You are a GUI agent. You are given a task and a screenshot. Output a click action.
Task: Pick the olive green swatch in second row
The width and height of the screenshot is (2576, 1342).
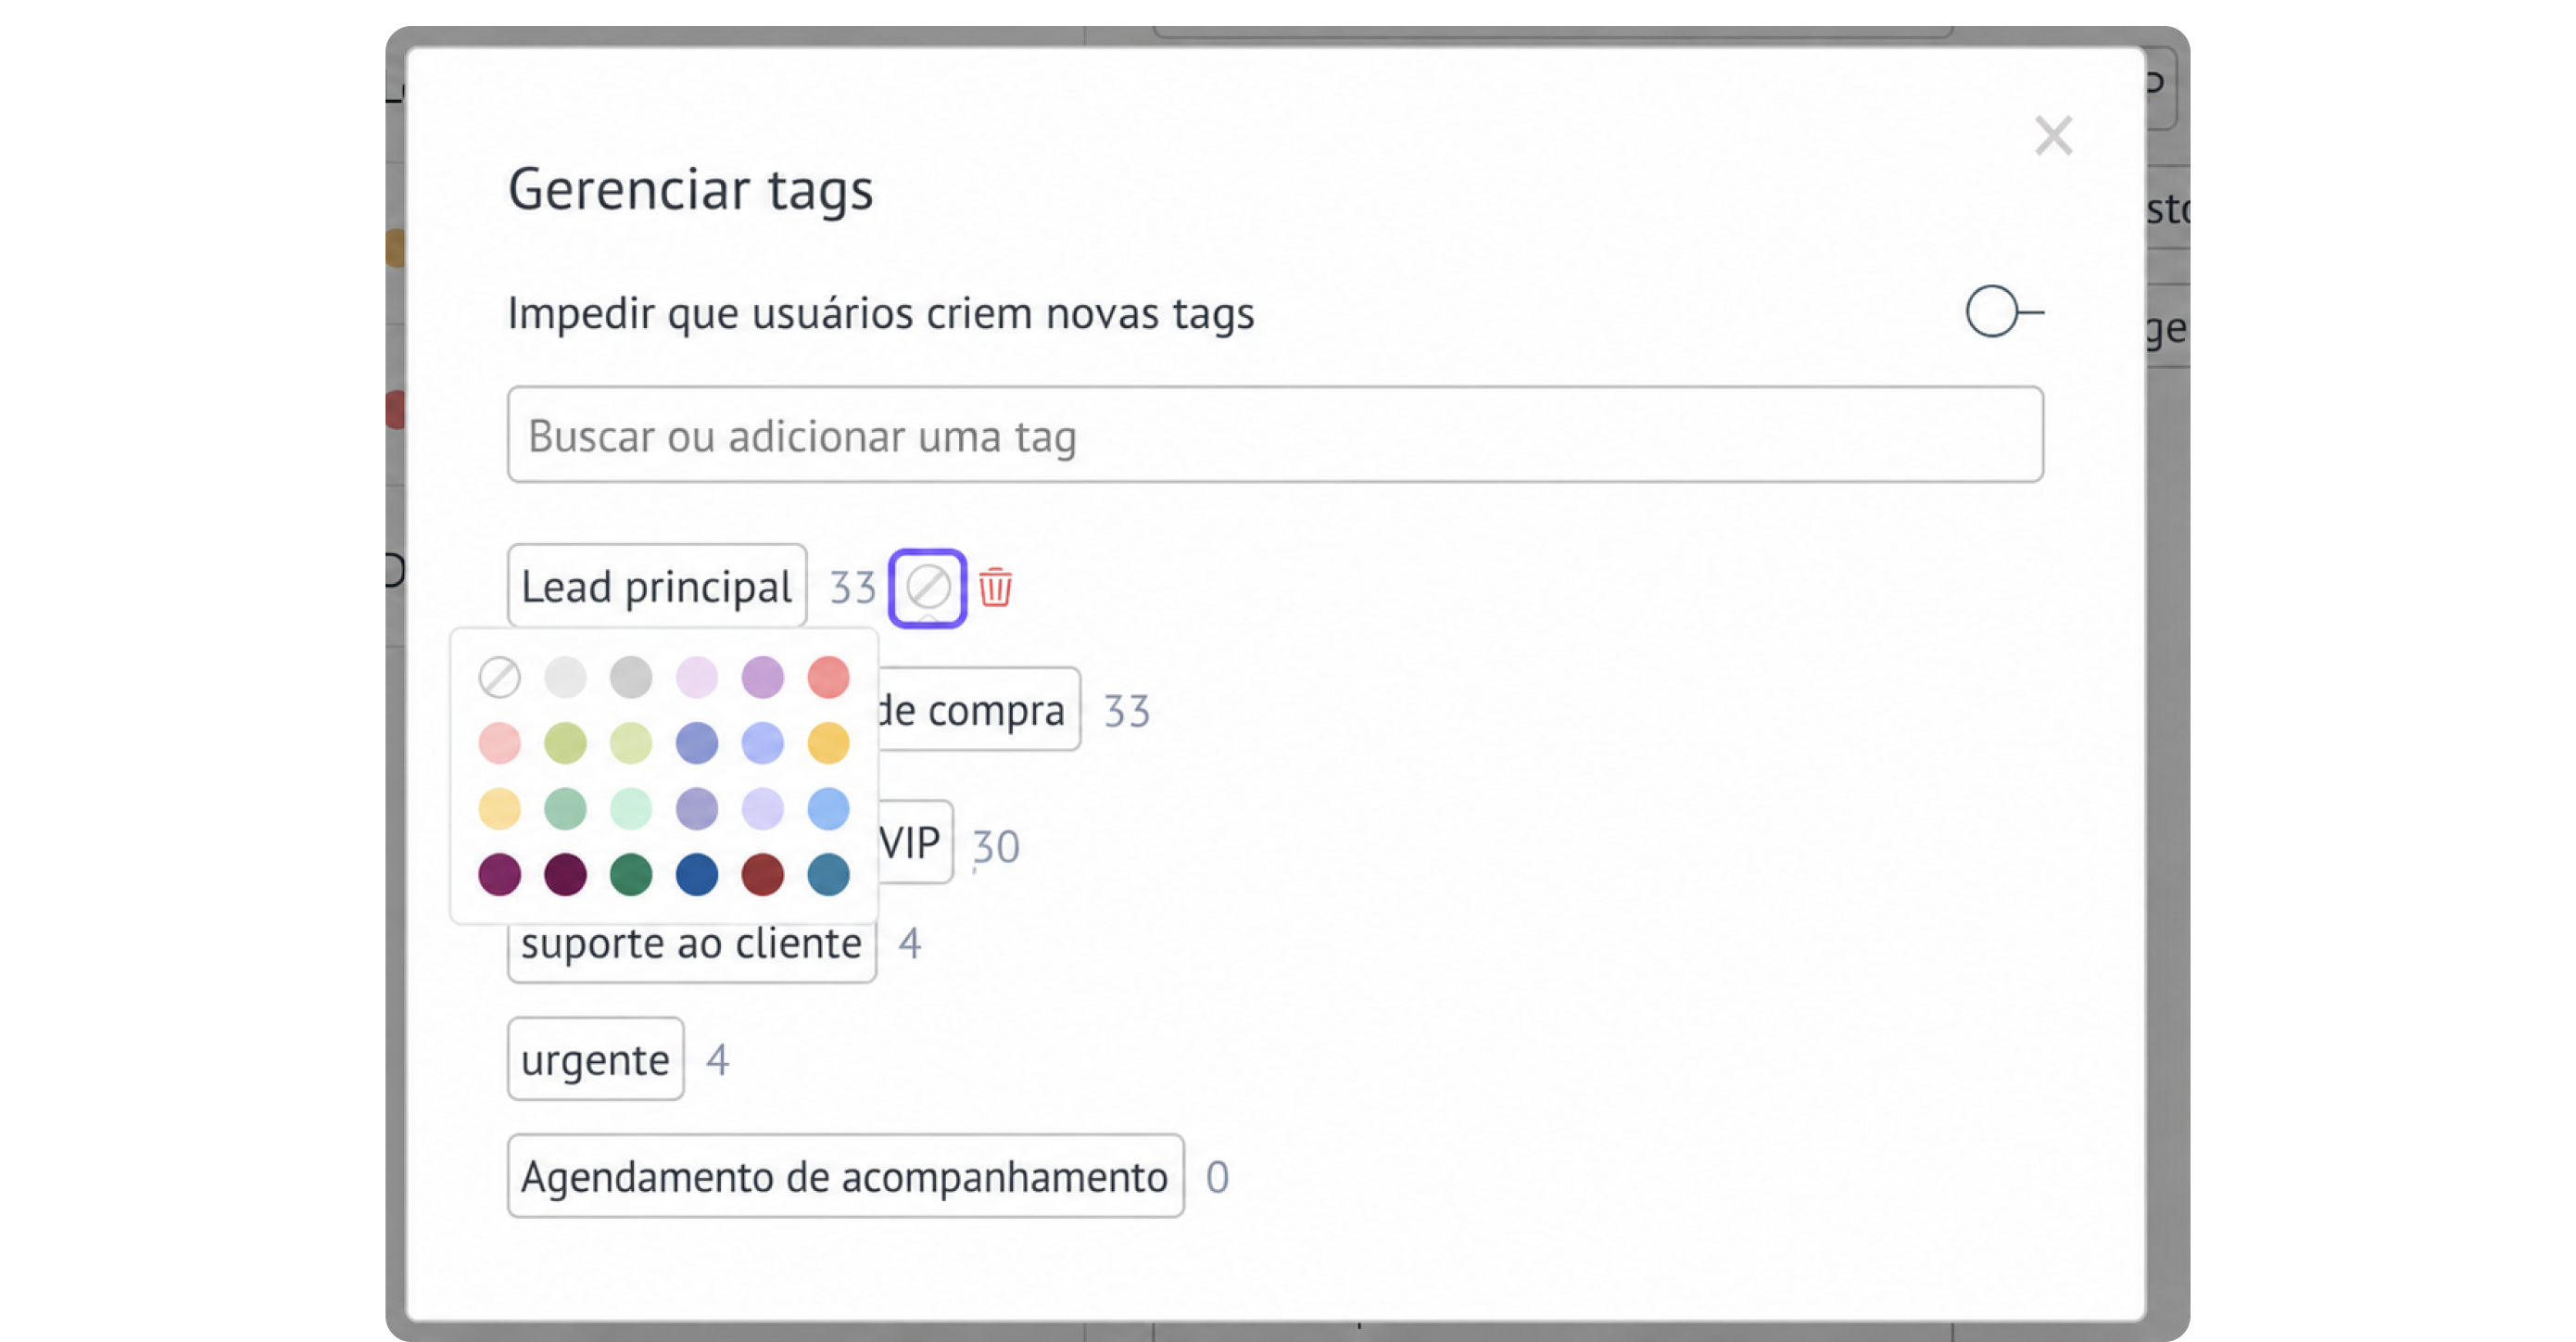pyautogui.click(x=565, y=743)
